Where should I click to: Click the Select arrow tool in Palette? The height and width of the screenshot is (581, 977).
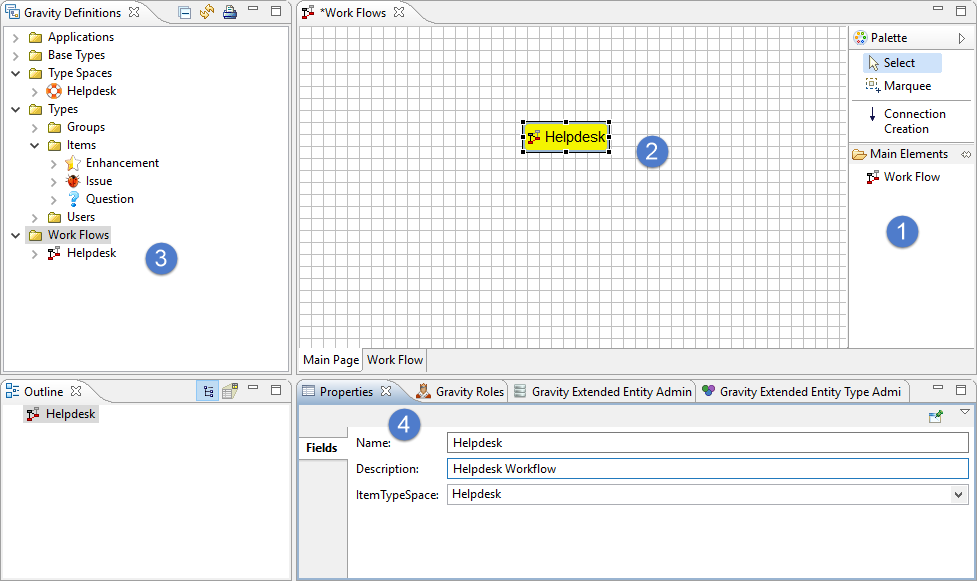tap(897, 63)
